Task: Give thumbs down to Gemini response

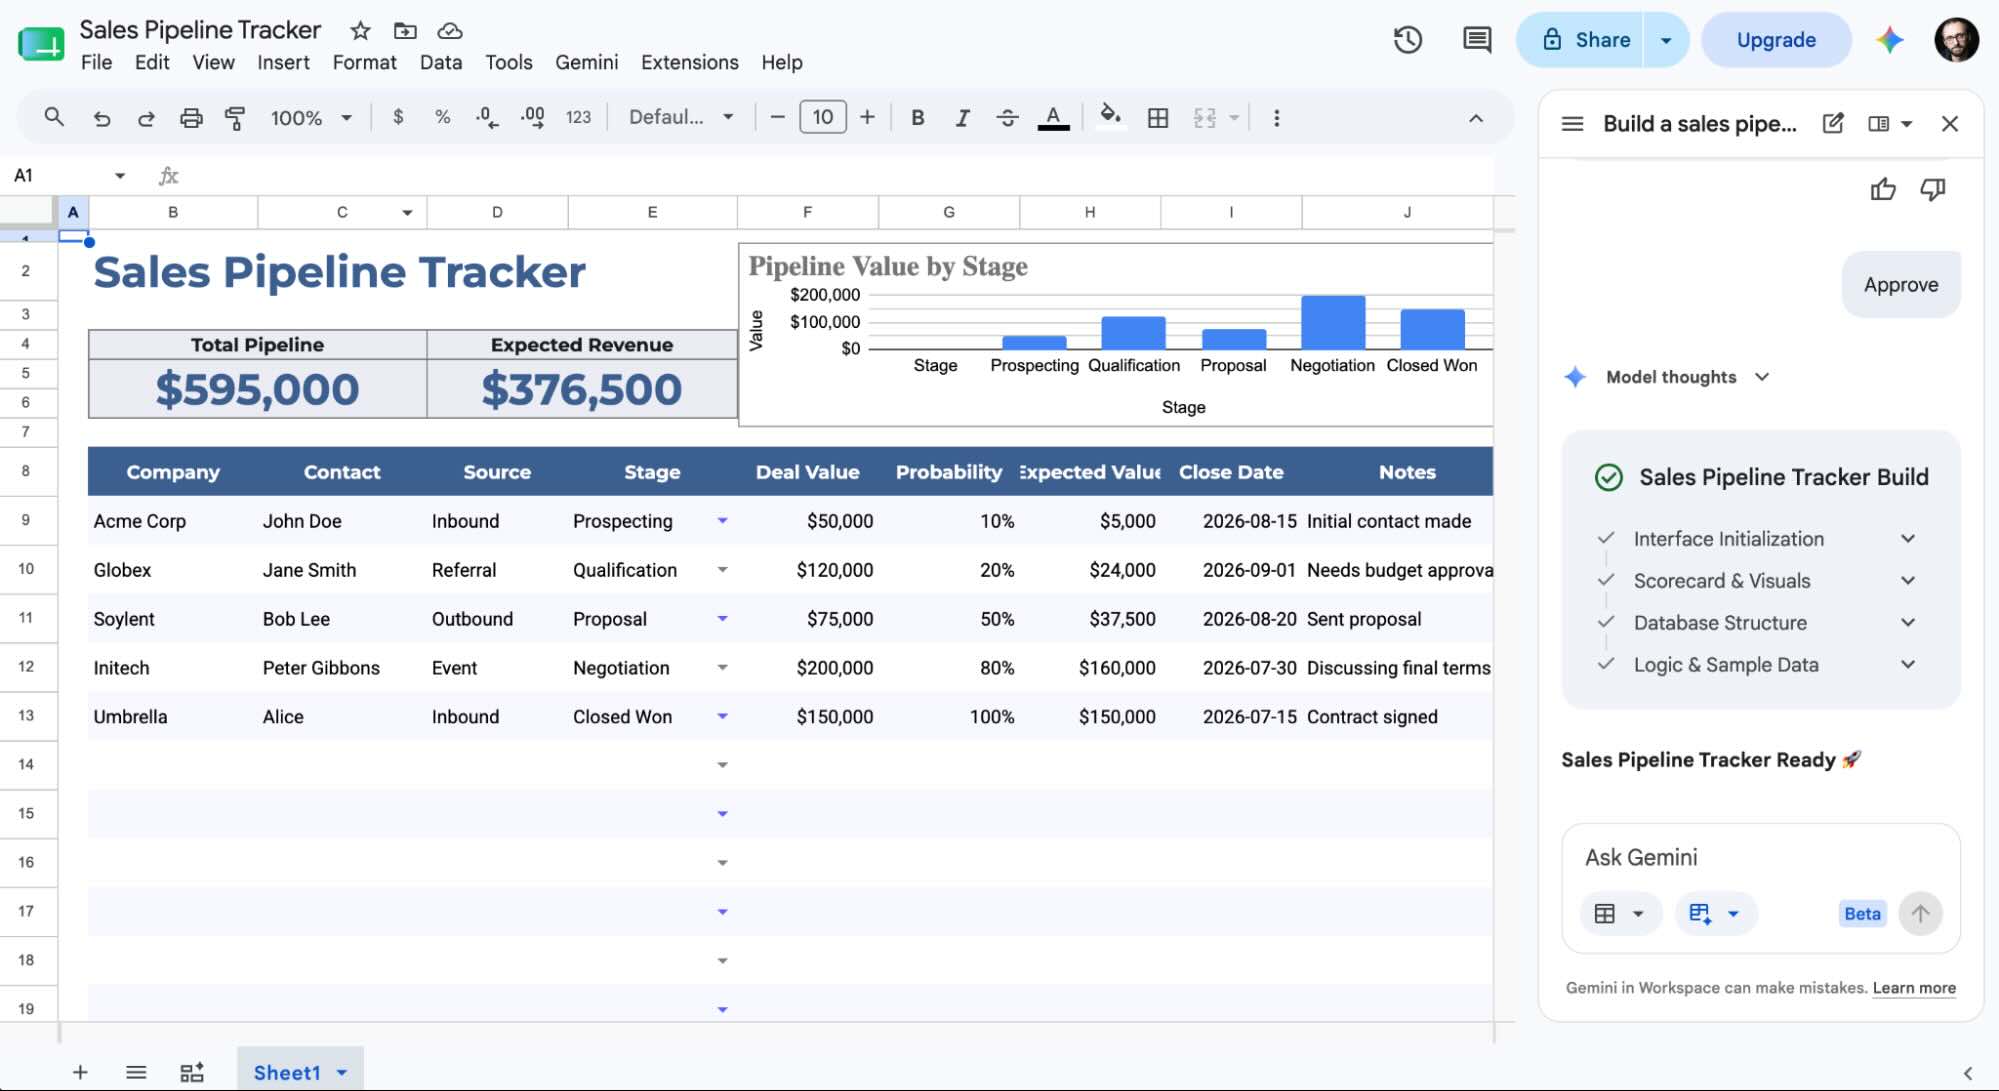Action: [1933, 189]
